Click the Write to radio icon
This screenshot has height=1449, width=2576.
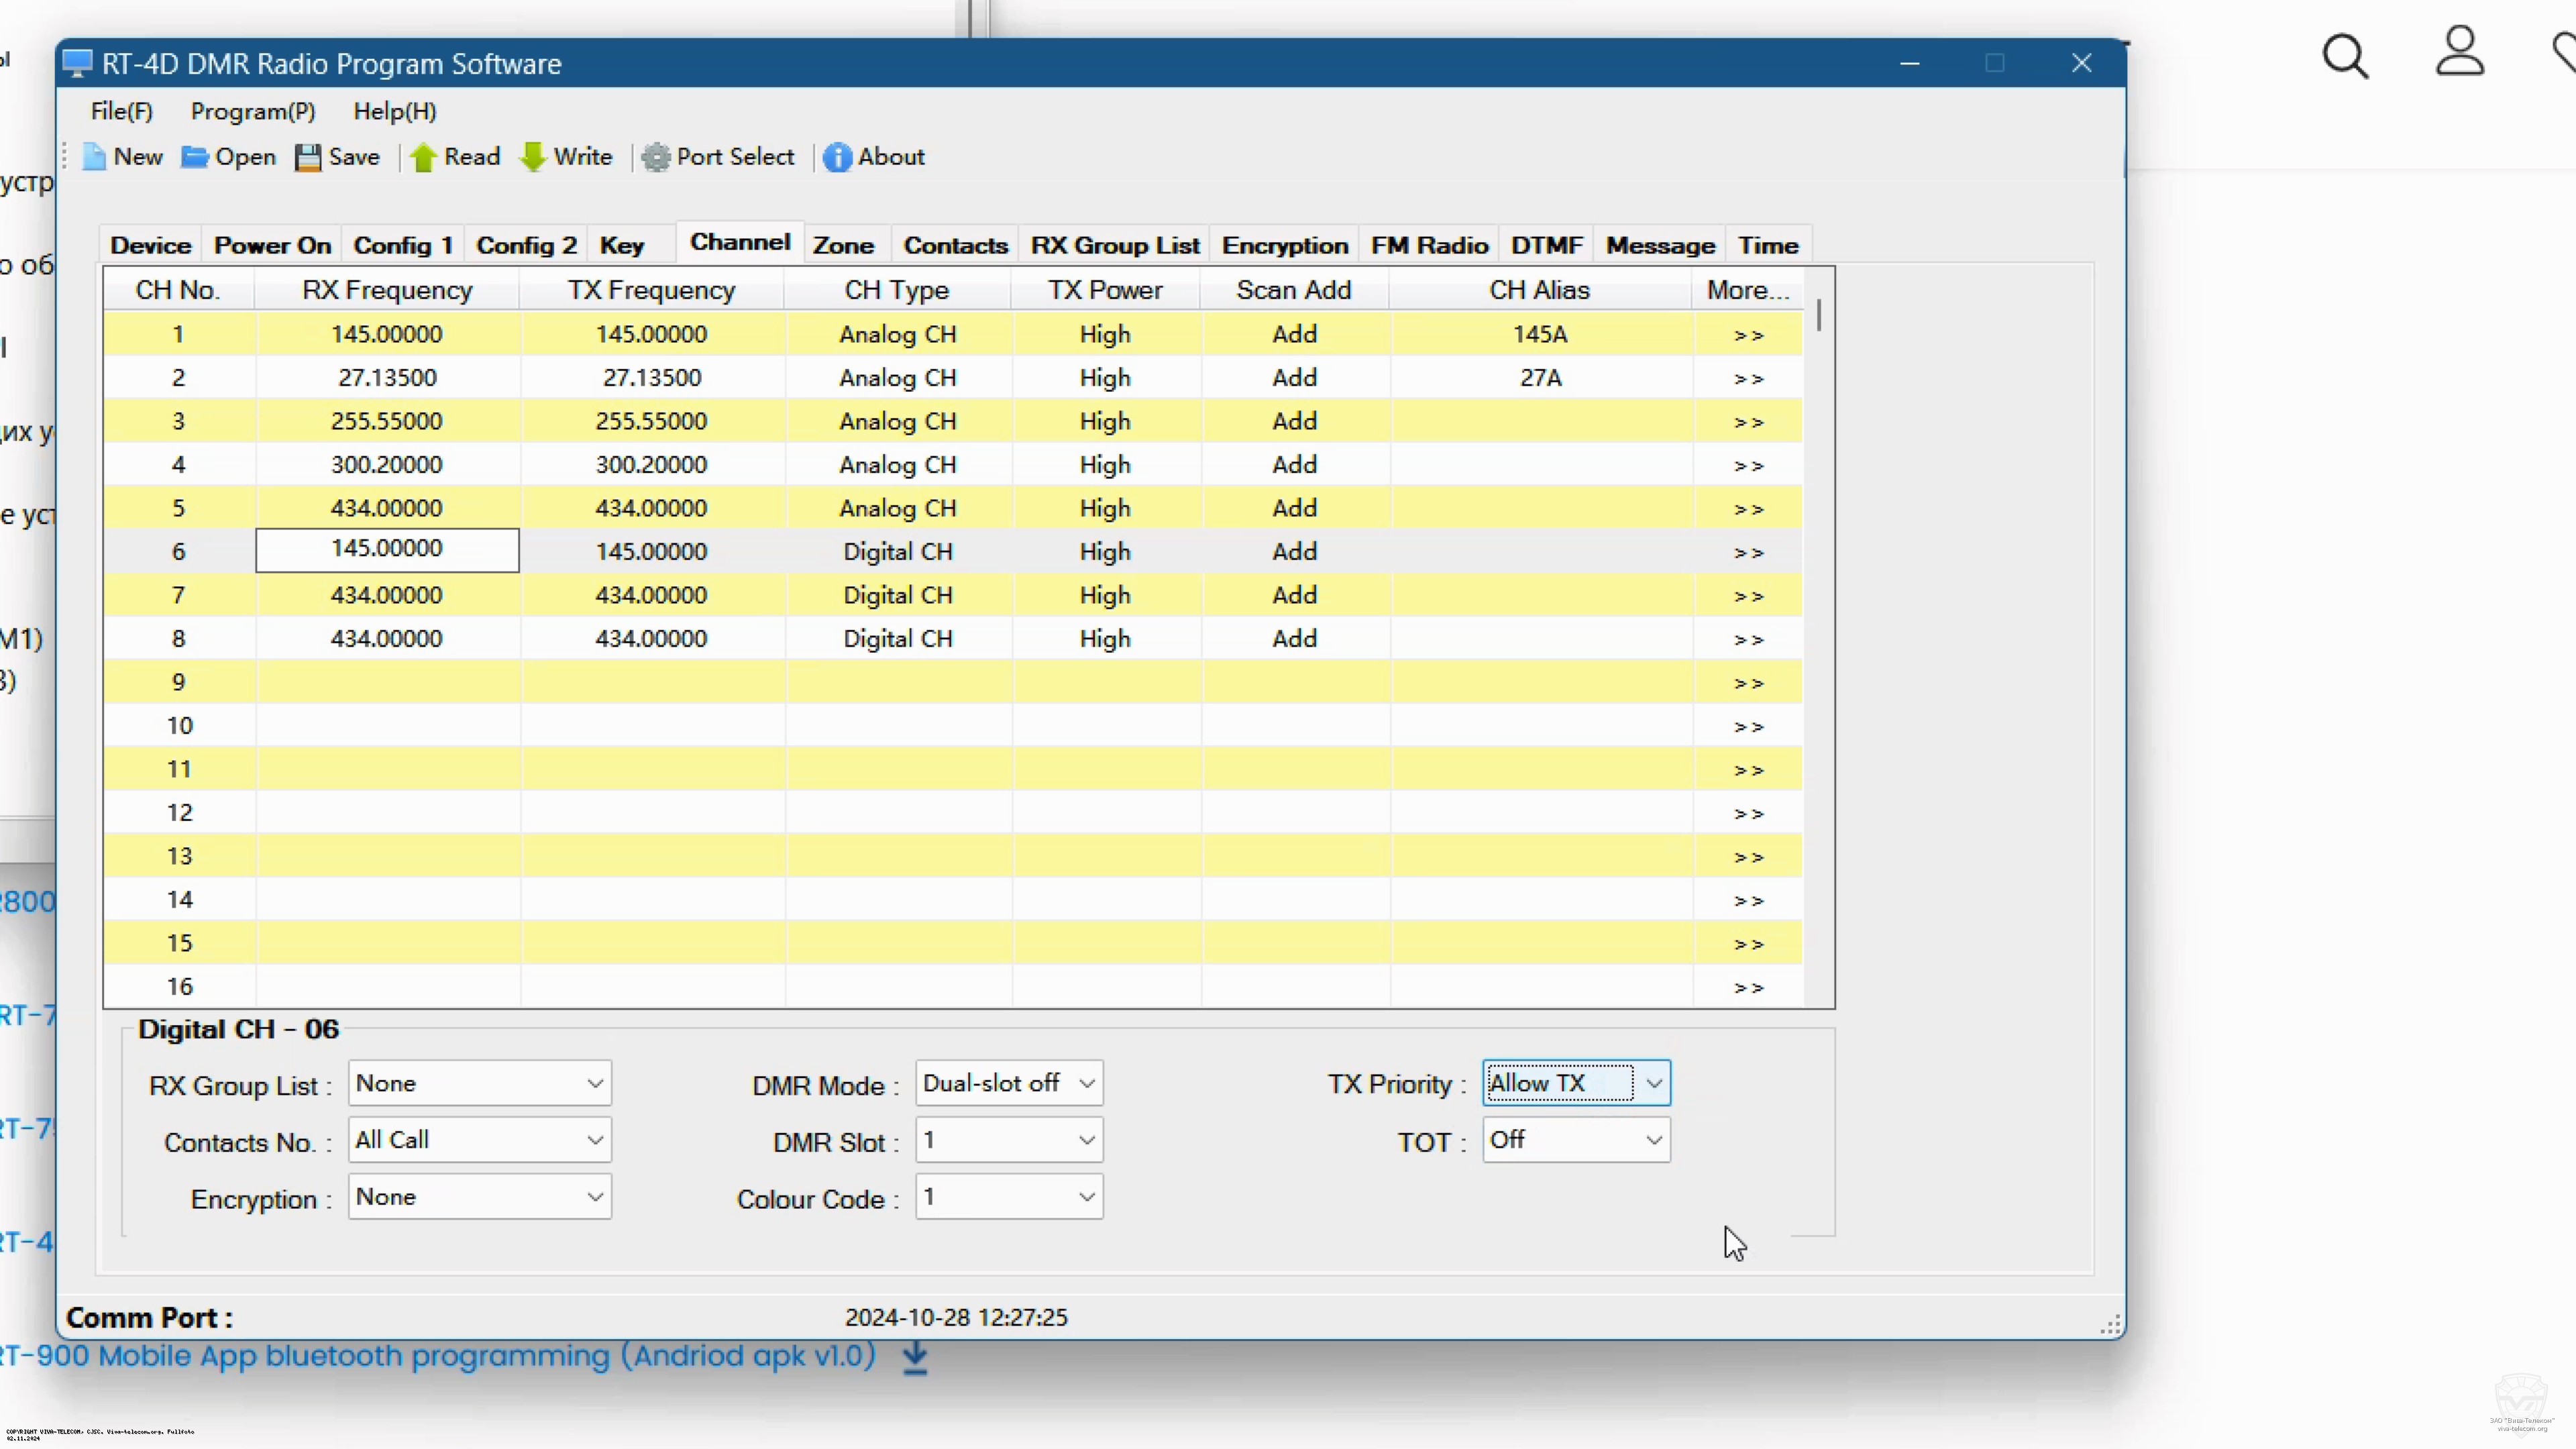(x=533, y=157)
